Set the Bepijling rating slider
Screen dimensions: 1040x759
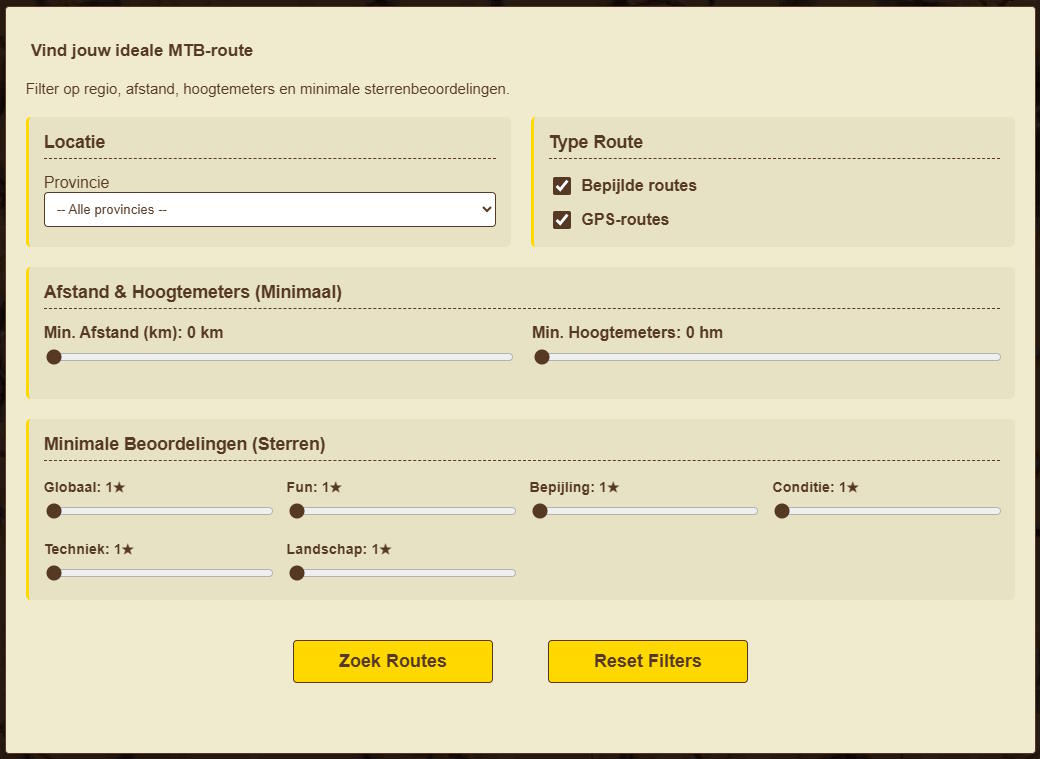click(644, 511)
